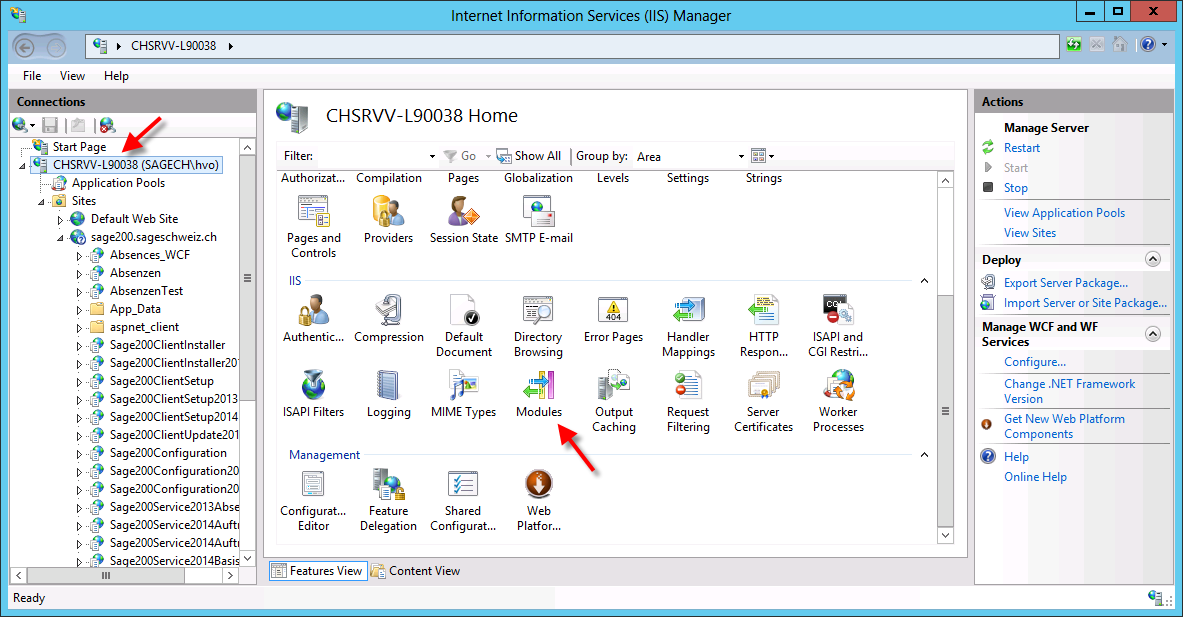This screenshot has height=617, width=1183.
Task: Open the Web Platform Installer icon
Action: pos(539,500)
